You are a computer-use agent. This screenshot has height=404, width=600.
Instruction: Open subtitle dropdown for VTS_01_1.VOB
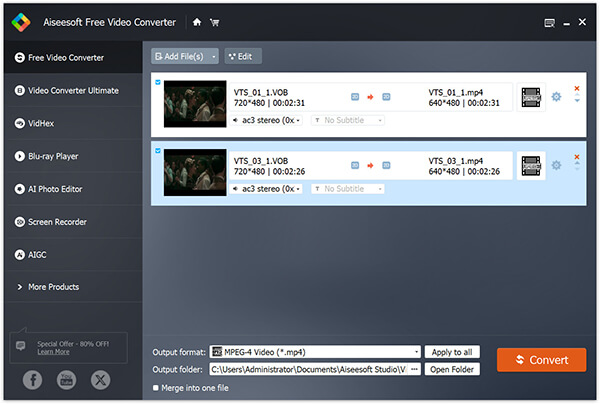click(x=348, y=120)
